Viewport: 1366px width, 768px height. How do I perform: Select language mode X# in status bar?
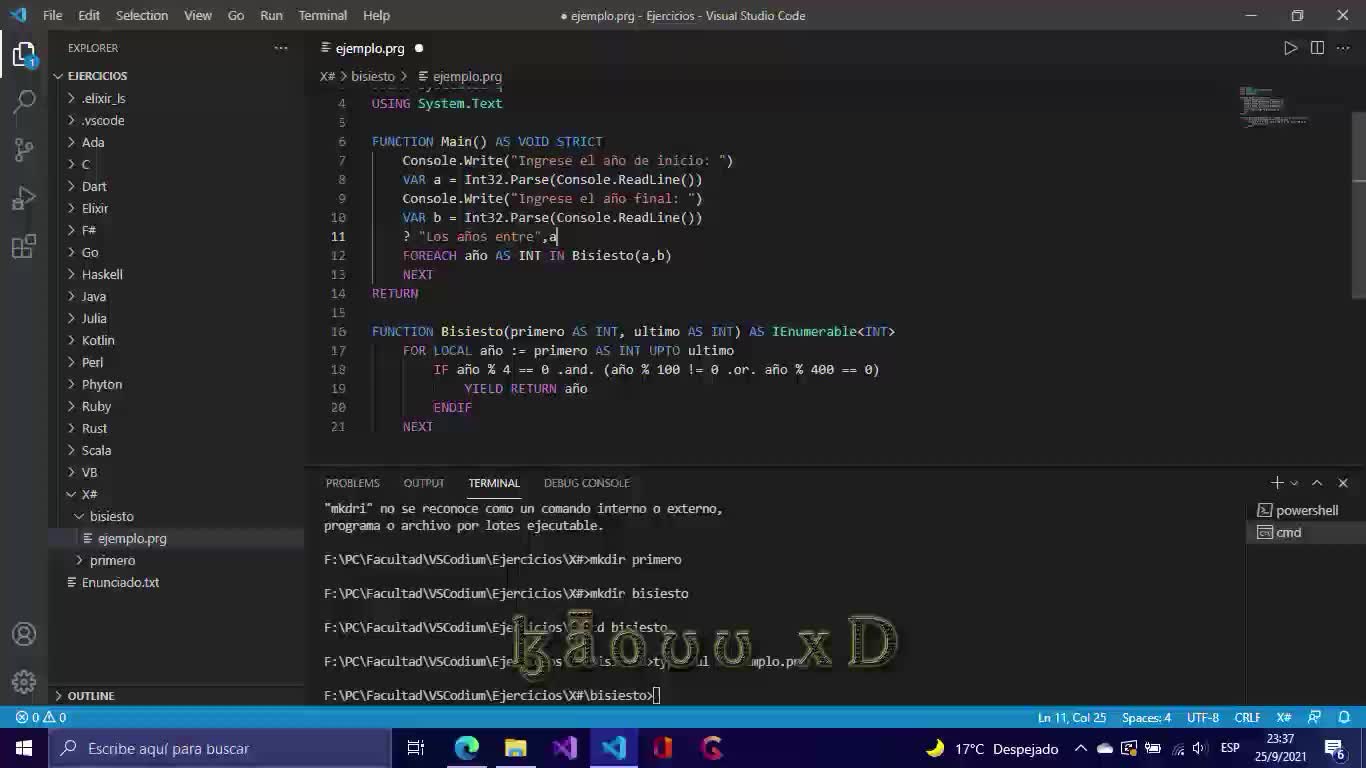point(1284,718)
